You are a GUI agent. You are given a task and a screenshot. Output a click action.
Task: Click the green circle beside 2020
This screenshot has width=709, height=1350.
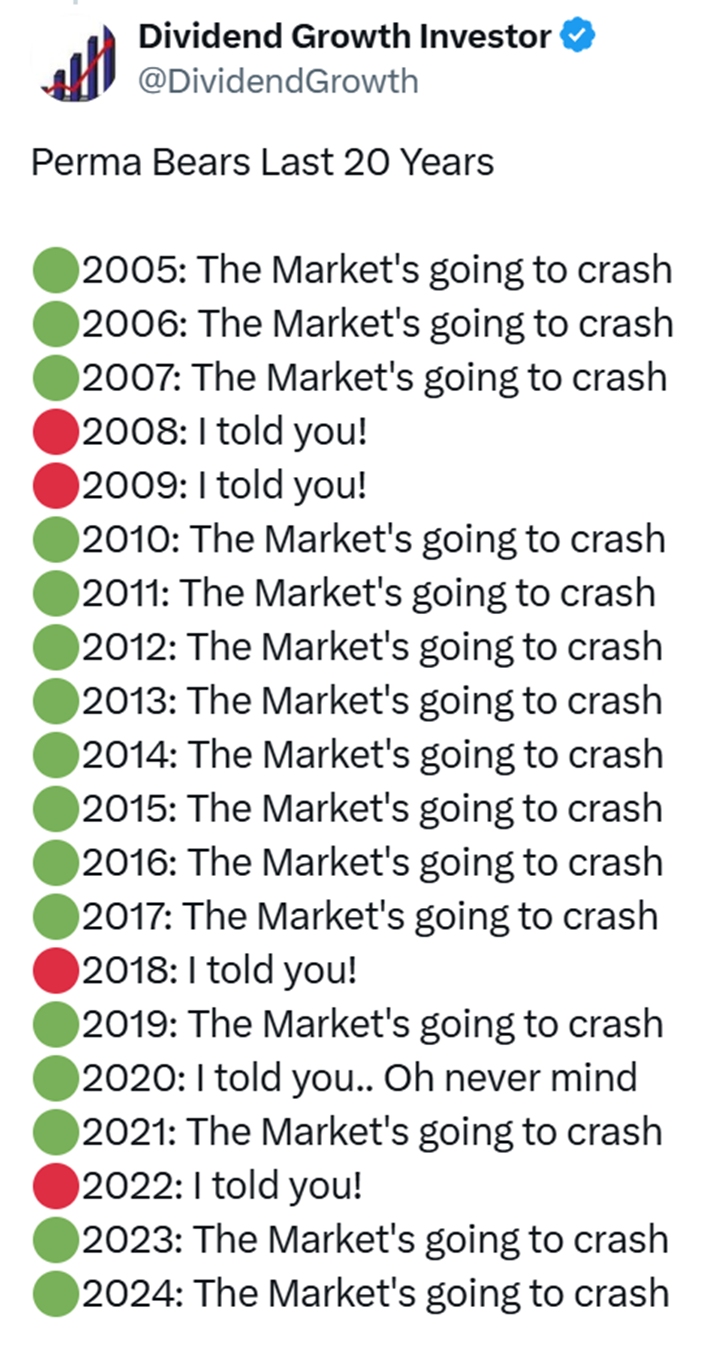[56, 1078]
